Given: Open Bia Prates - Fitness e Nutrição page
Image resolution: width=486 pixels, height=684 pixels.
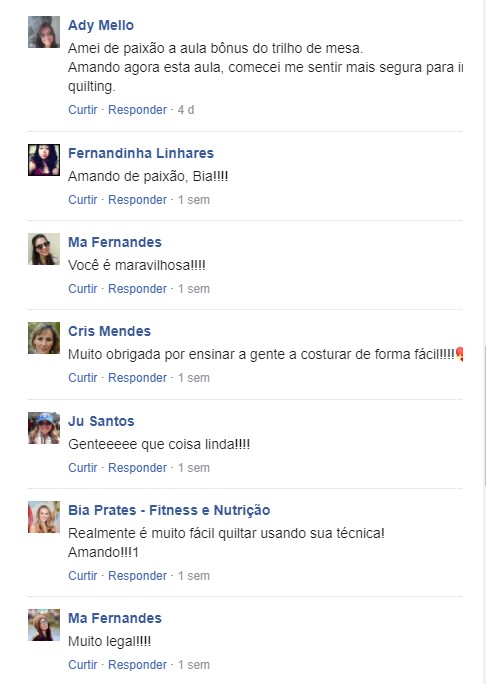Looking at the screenshot, I should (169, 510).
